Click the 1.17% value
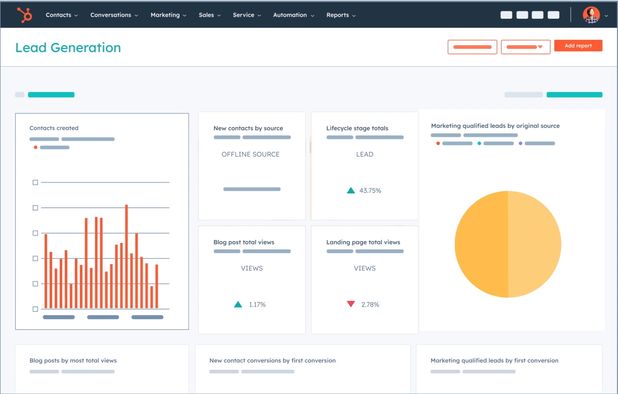 (x=257, y=305)
